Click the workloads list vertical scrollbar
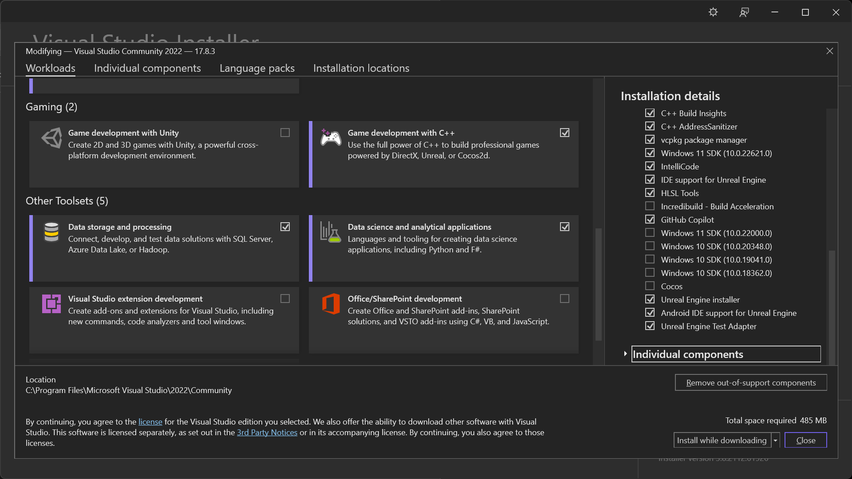This screenshot has height=479, width=852. [x=598, y=284]
